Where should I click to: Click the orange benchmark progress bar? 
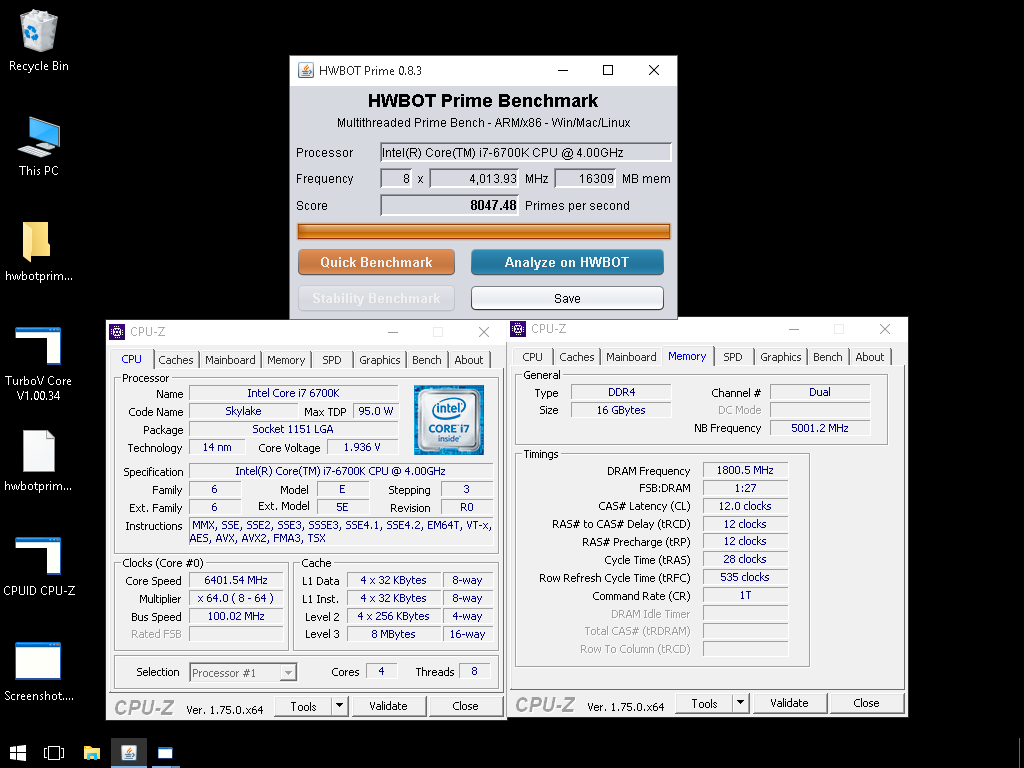tap(484, 231)
